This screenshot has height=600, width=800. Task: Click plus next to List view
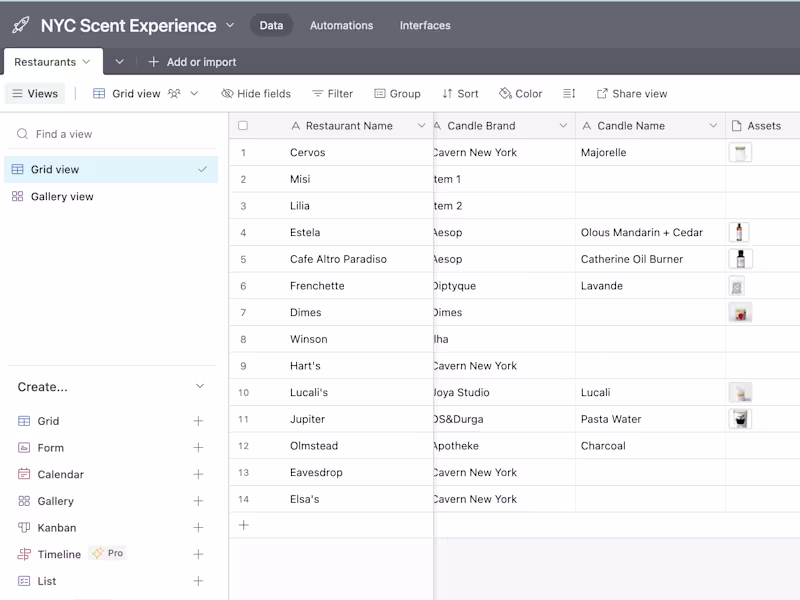(198, 581)
